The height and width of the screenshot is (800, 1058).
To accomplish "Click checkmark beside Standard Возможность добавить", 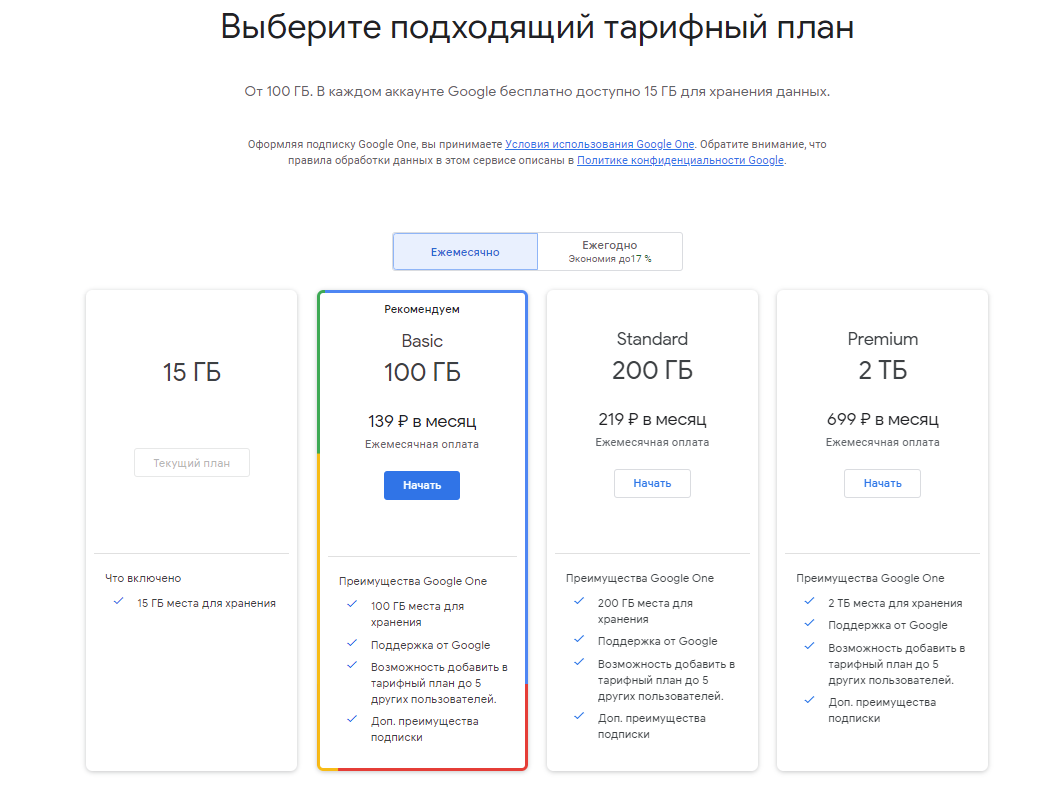I will (579, 662).
